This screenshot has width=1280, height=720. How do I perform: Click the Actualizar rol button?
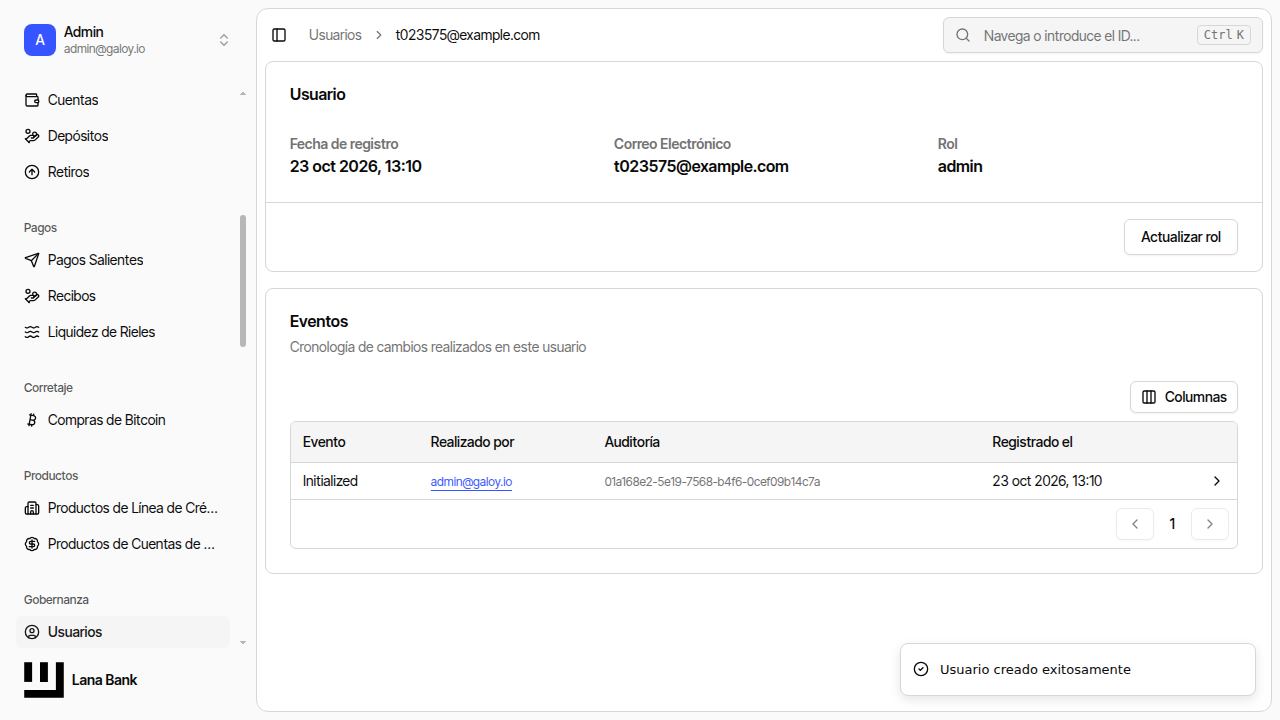[1181, 237]
